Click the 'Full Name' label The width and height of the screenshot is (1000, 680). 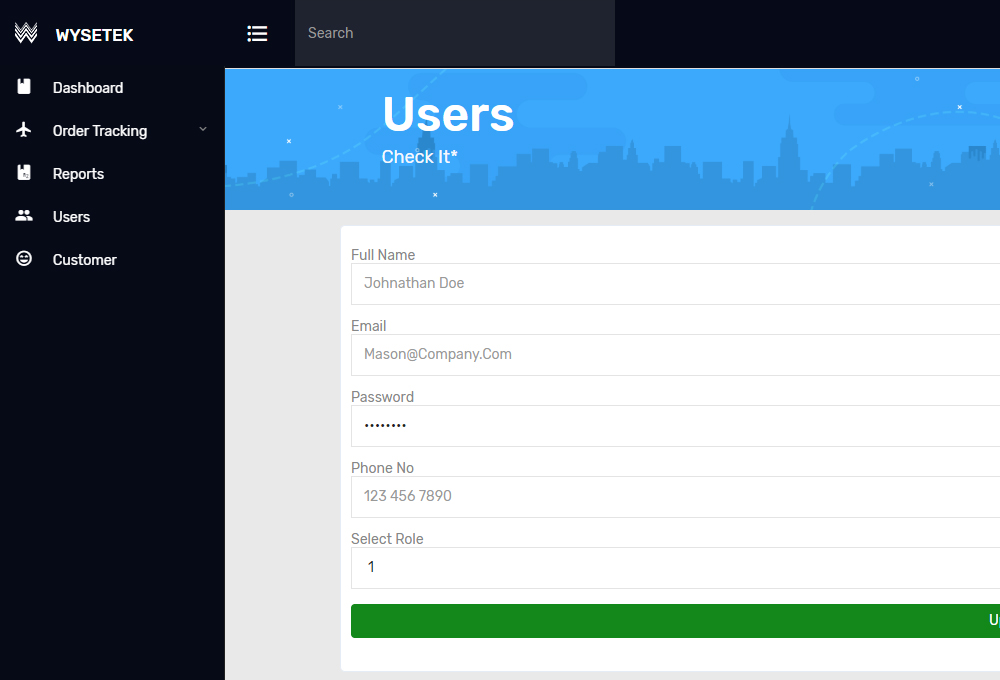pyautogui.click(x=383, y=255)
